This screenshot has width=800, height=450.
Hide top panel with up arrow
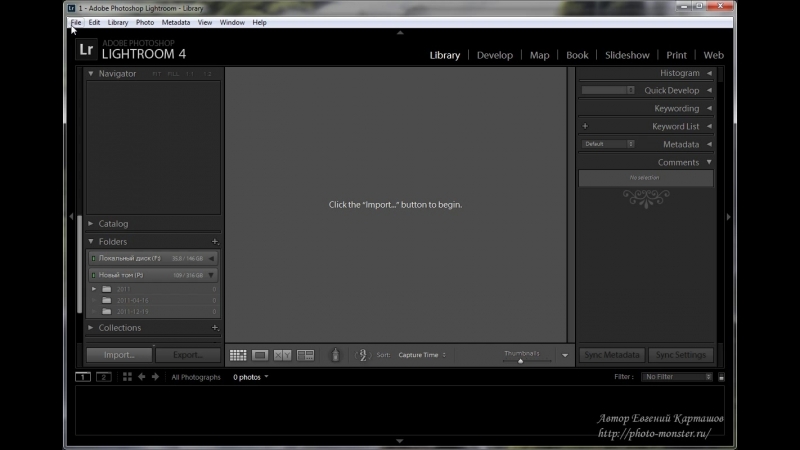point(400,32)
